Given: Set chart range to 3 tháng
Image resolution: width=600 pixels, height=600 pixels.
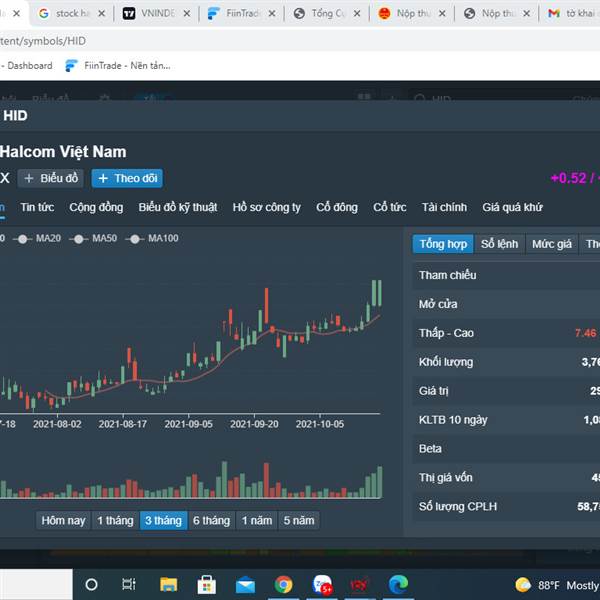Looking at the screenshot, I should (163, 521).
